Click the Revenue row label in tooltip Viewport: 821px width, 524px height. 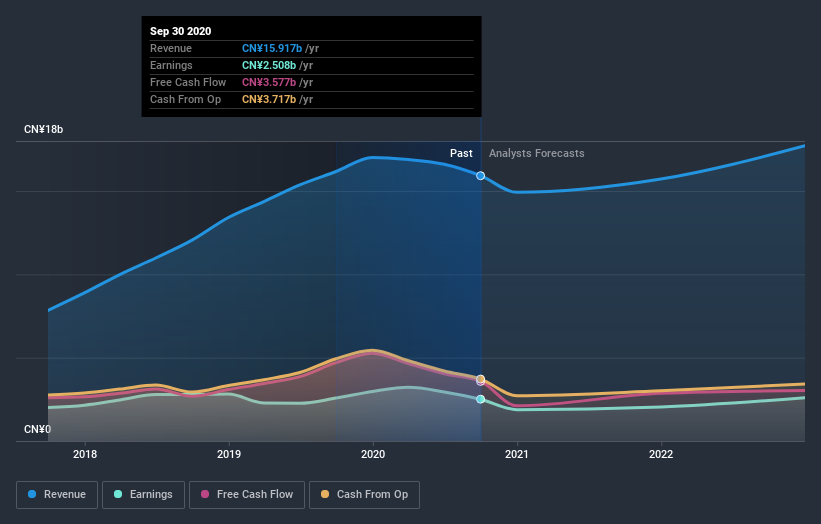pyautogui.click(x=171, y=48)
